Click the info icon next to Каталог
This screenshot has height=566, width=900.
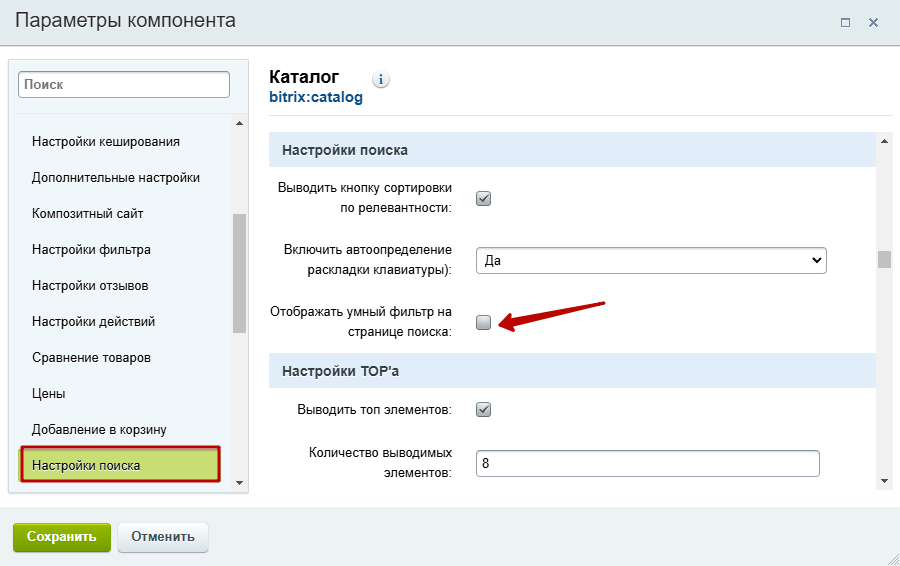coord(381,79)
